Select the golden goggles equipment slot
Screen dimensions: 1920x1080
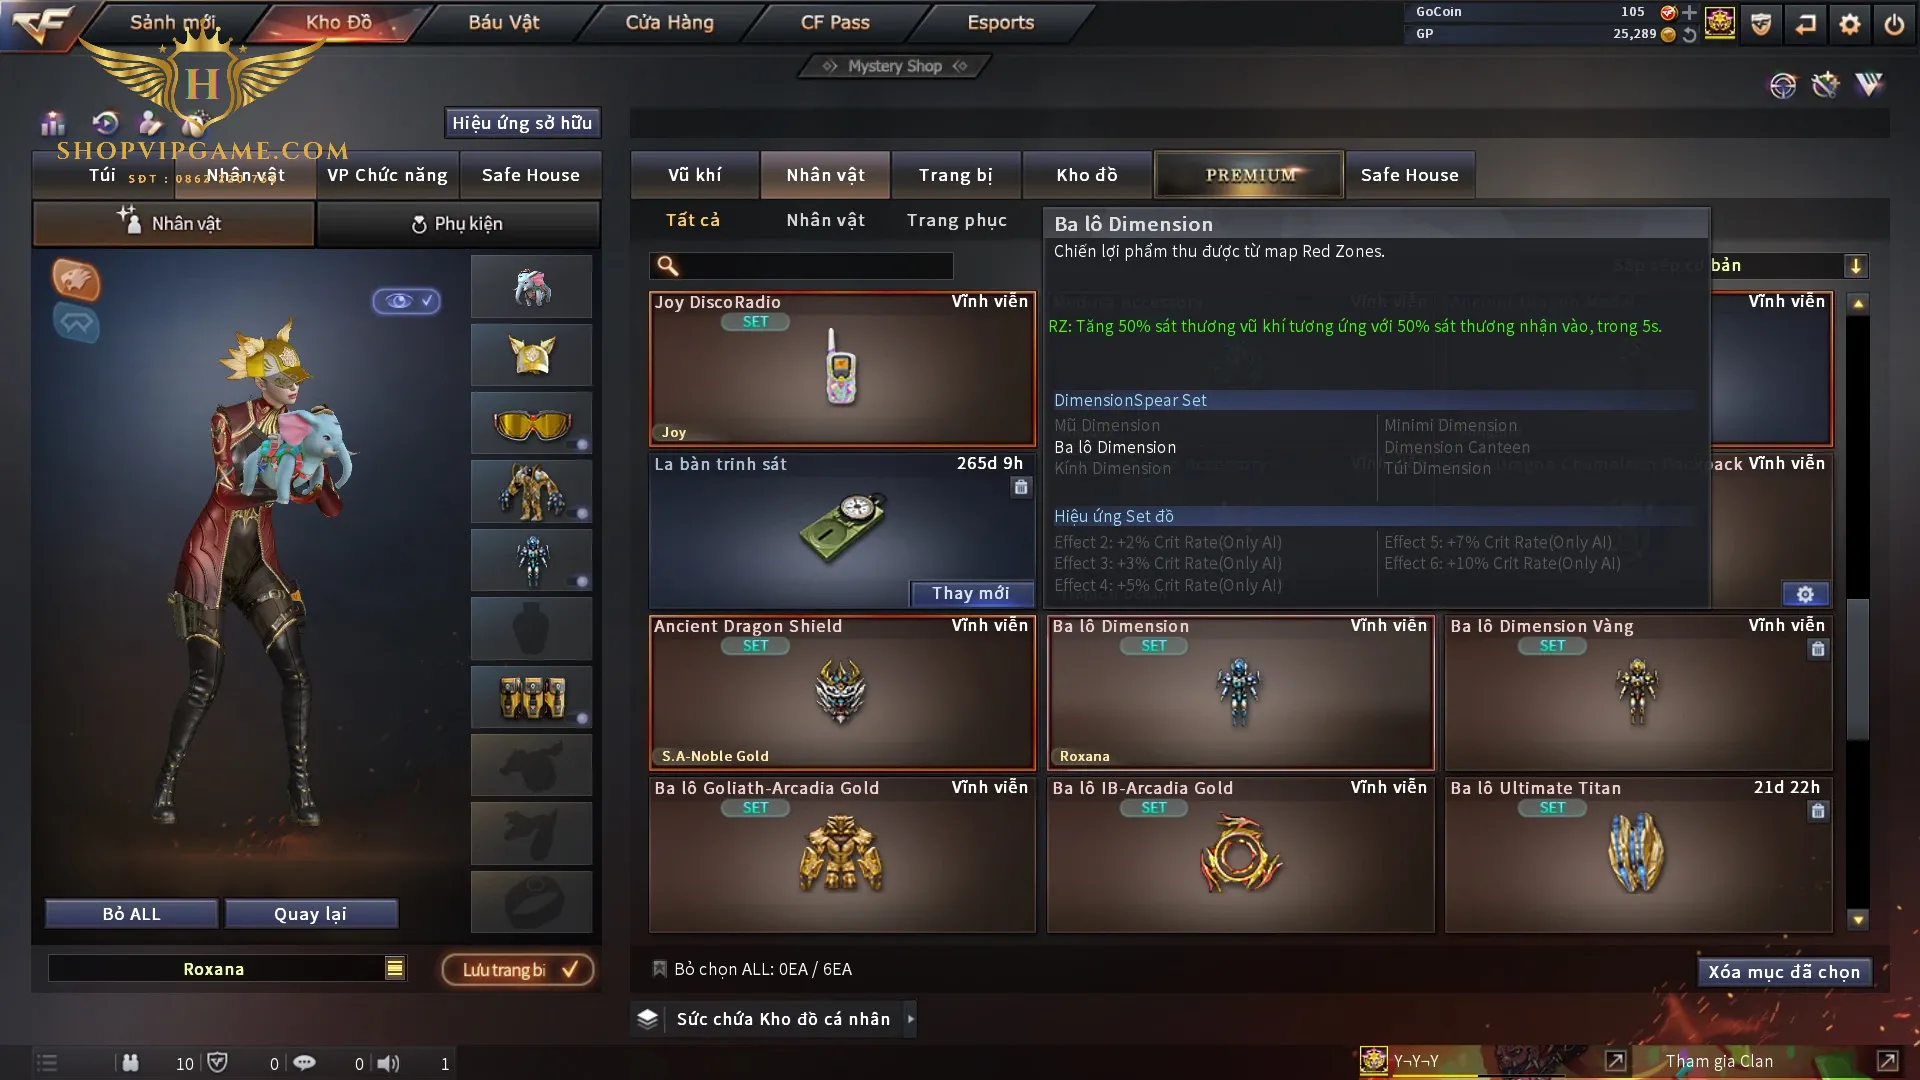(x=531, y=424)
